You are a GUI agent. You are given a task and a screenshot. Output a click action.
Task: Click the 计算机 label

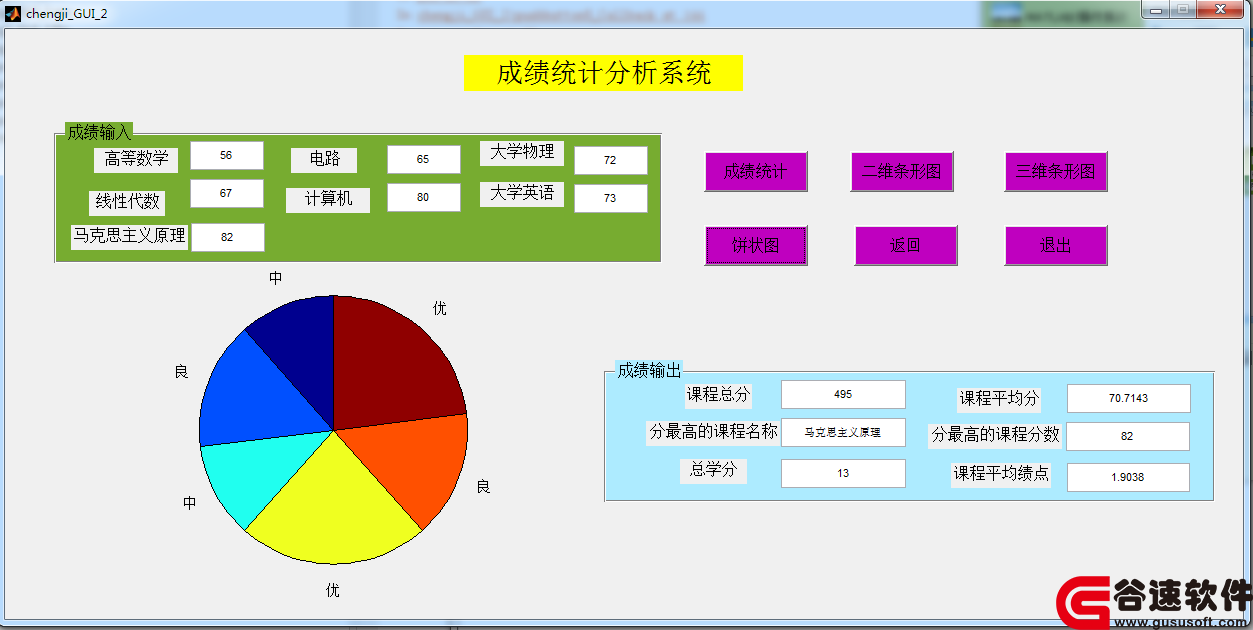click(329, 199)
